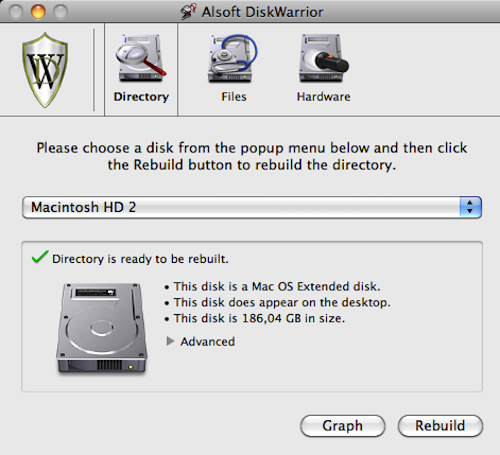
Task: Click the large hard drive image
Action: tap(102, 329)
